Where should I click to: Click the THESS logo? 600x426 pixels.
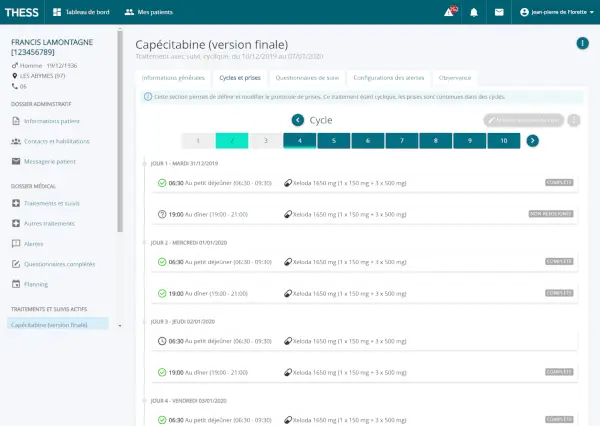(x=22, y=12)
